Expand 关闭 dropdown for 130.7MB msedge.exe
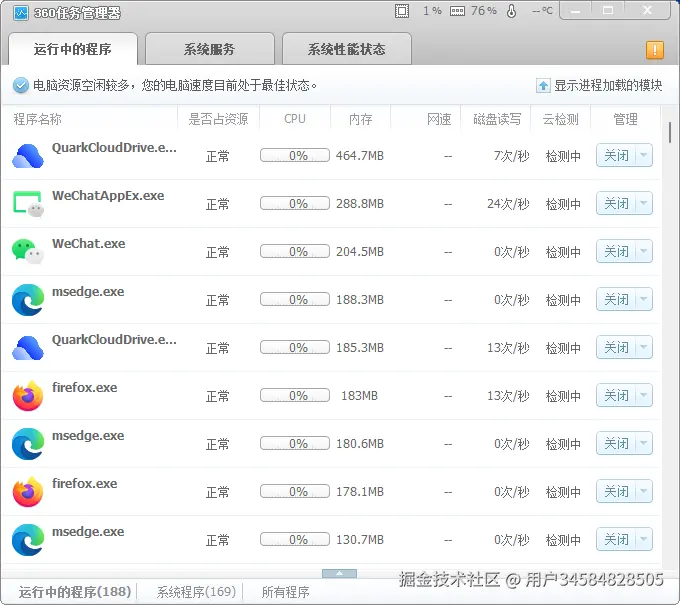 click(x=644, y=540)
